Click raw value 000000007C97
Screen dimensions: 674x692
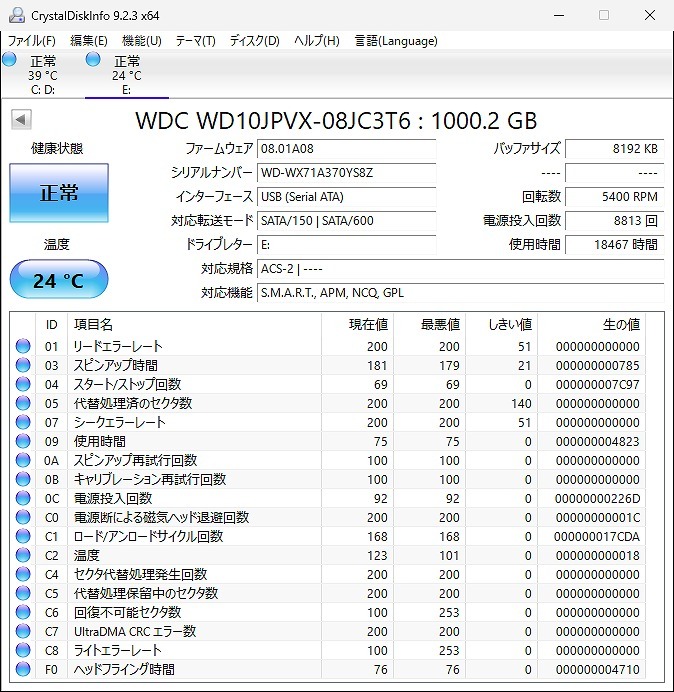click(x=597, y=384)
